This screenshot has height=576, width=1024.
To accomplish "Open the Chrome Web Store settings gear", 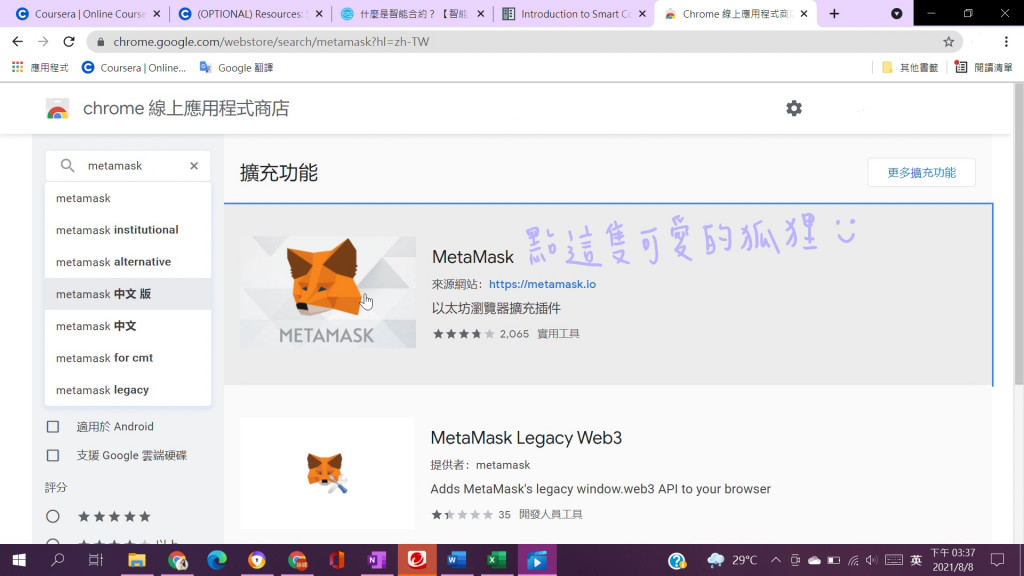I will pyautogui.click(x=793, y=108).
